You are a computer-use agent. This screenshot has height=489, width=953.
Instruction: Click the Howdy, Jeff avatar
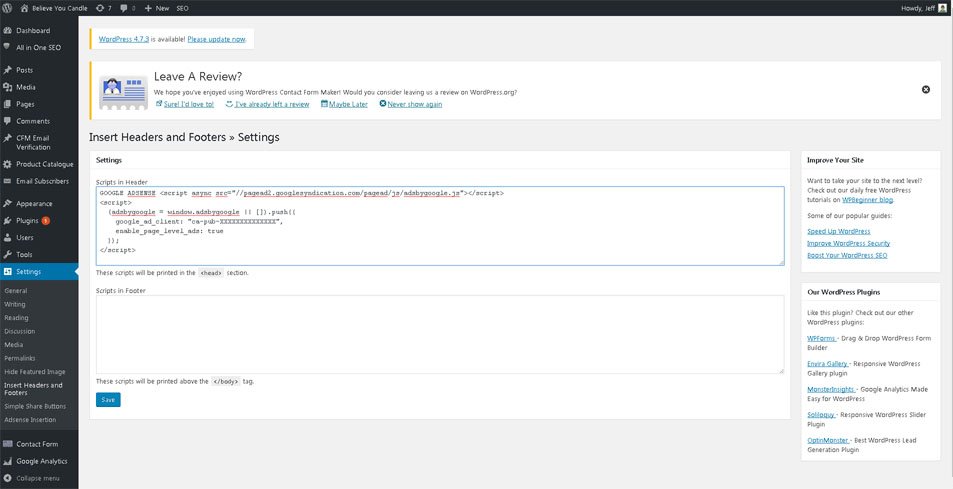(x=942, y=8)
